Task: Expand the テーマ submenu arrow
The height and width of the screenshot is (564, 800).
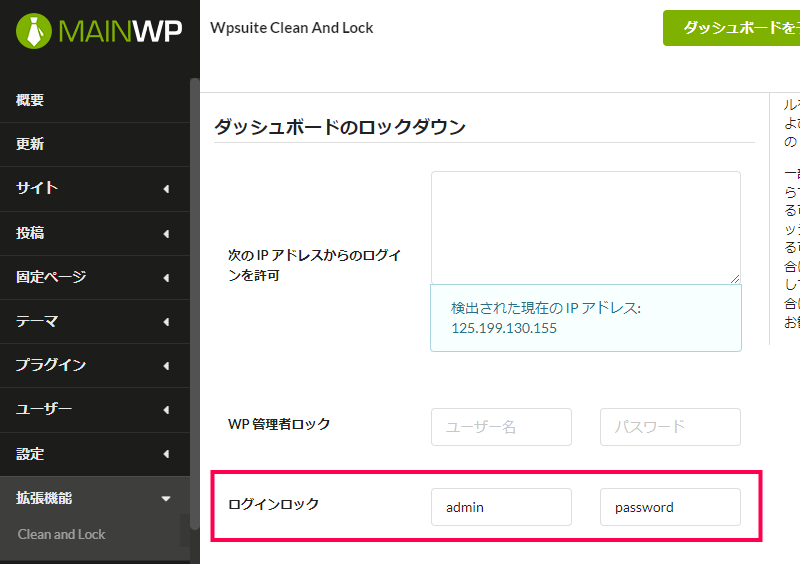Action: (166, 322)
